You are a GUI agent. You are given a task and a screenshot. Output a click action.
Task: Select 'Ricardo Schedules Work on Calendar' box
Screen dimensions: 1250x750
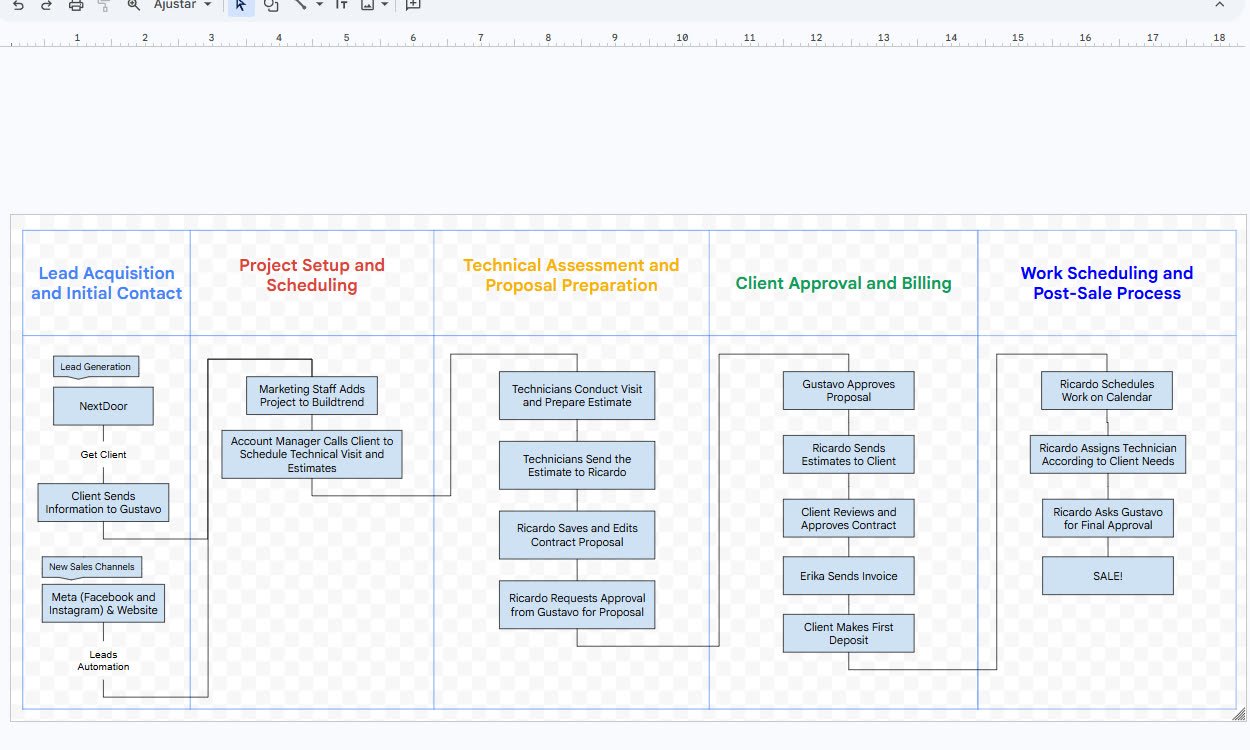pos(1107,390)
